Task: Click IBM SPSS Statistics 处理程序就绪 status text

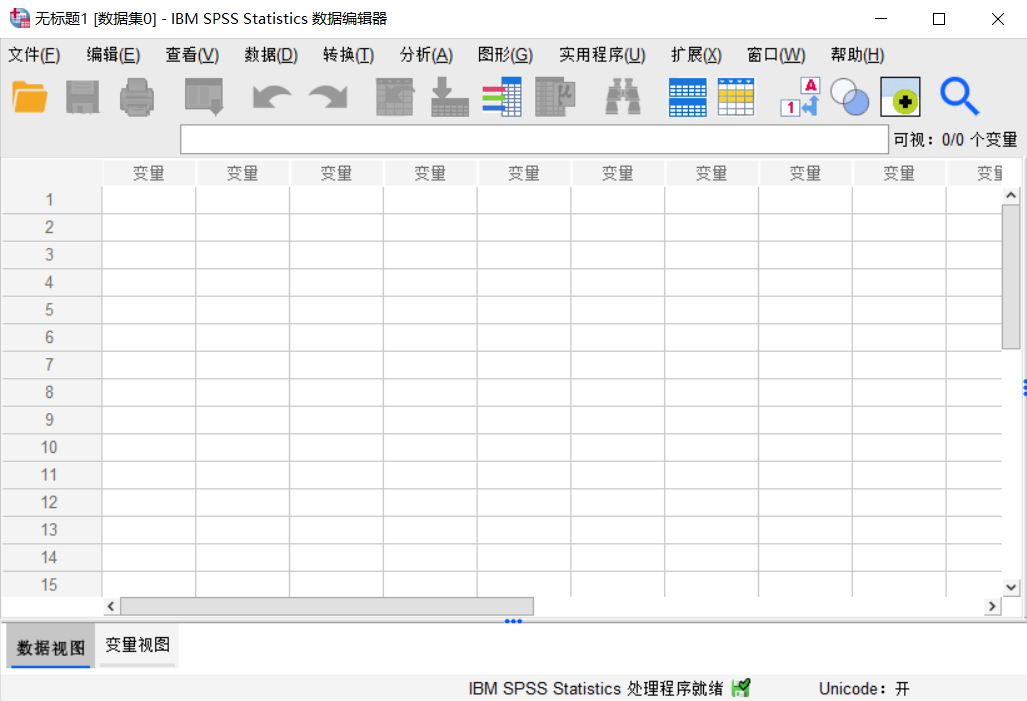Action: point(596,689)
